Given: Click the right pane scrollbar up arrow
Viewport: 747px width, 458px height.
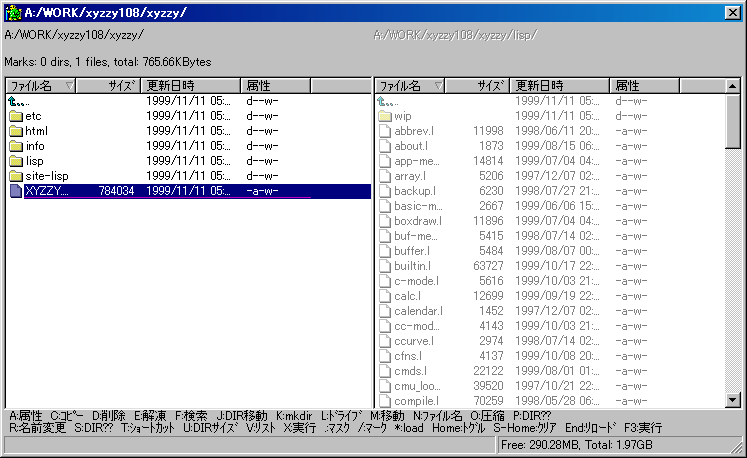Looking at the screenshot, I should [x=732, y=86].
